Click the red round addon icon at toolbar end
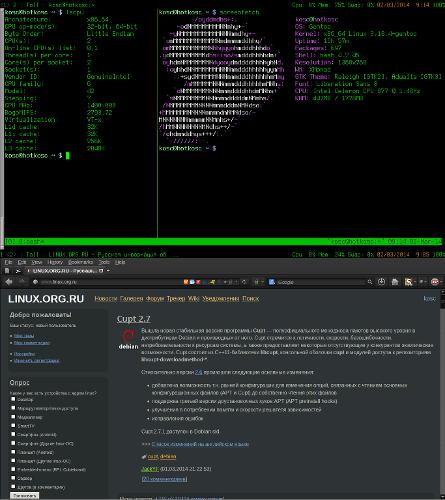445x500 pixels. click(435, 282)
